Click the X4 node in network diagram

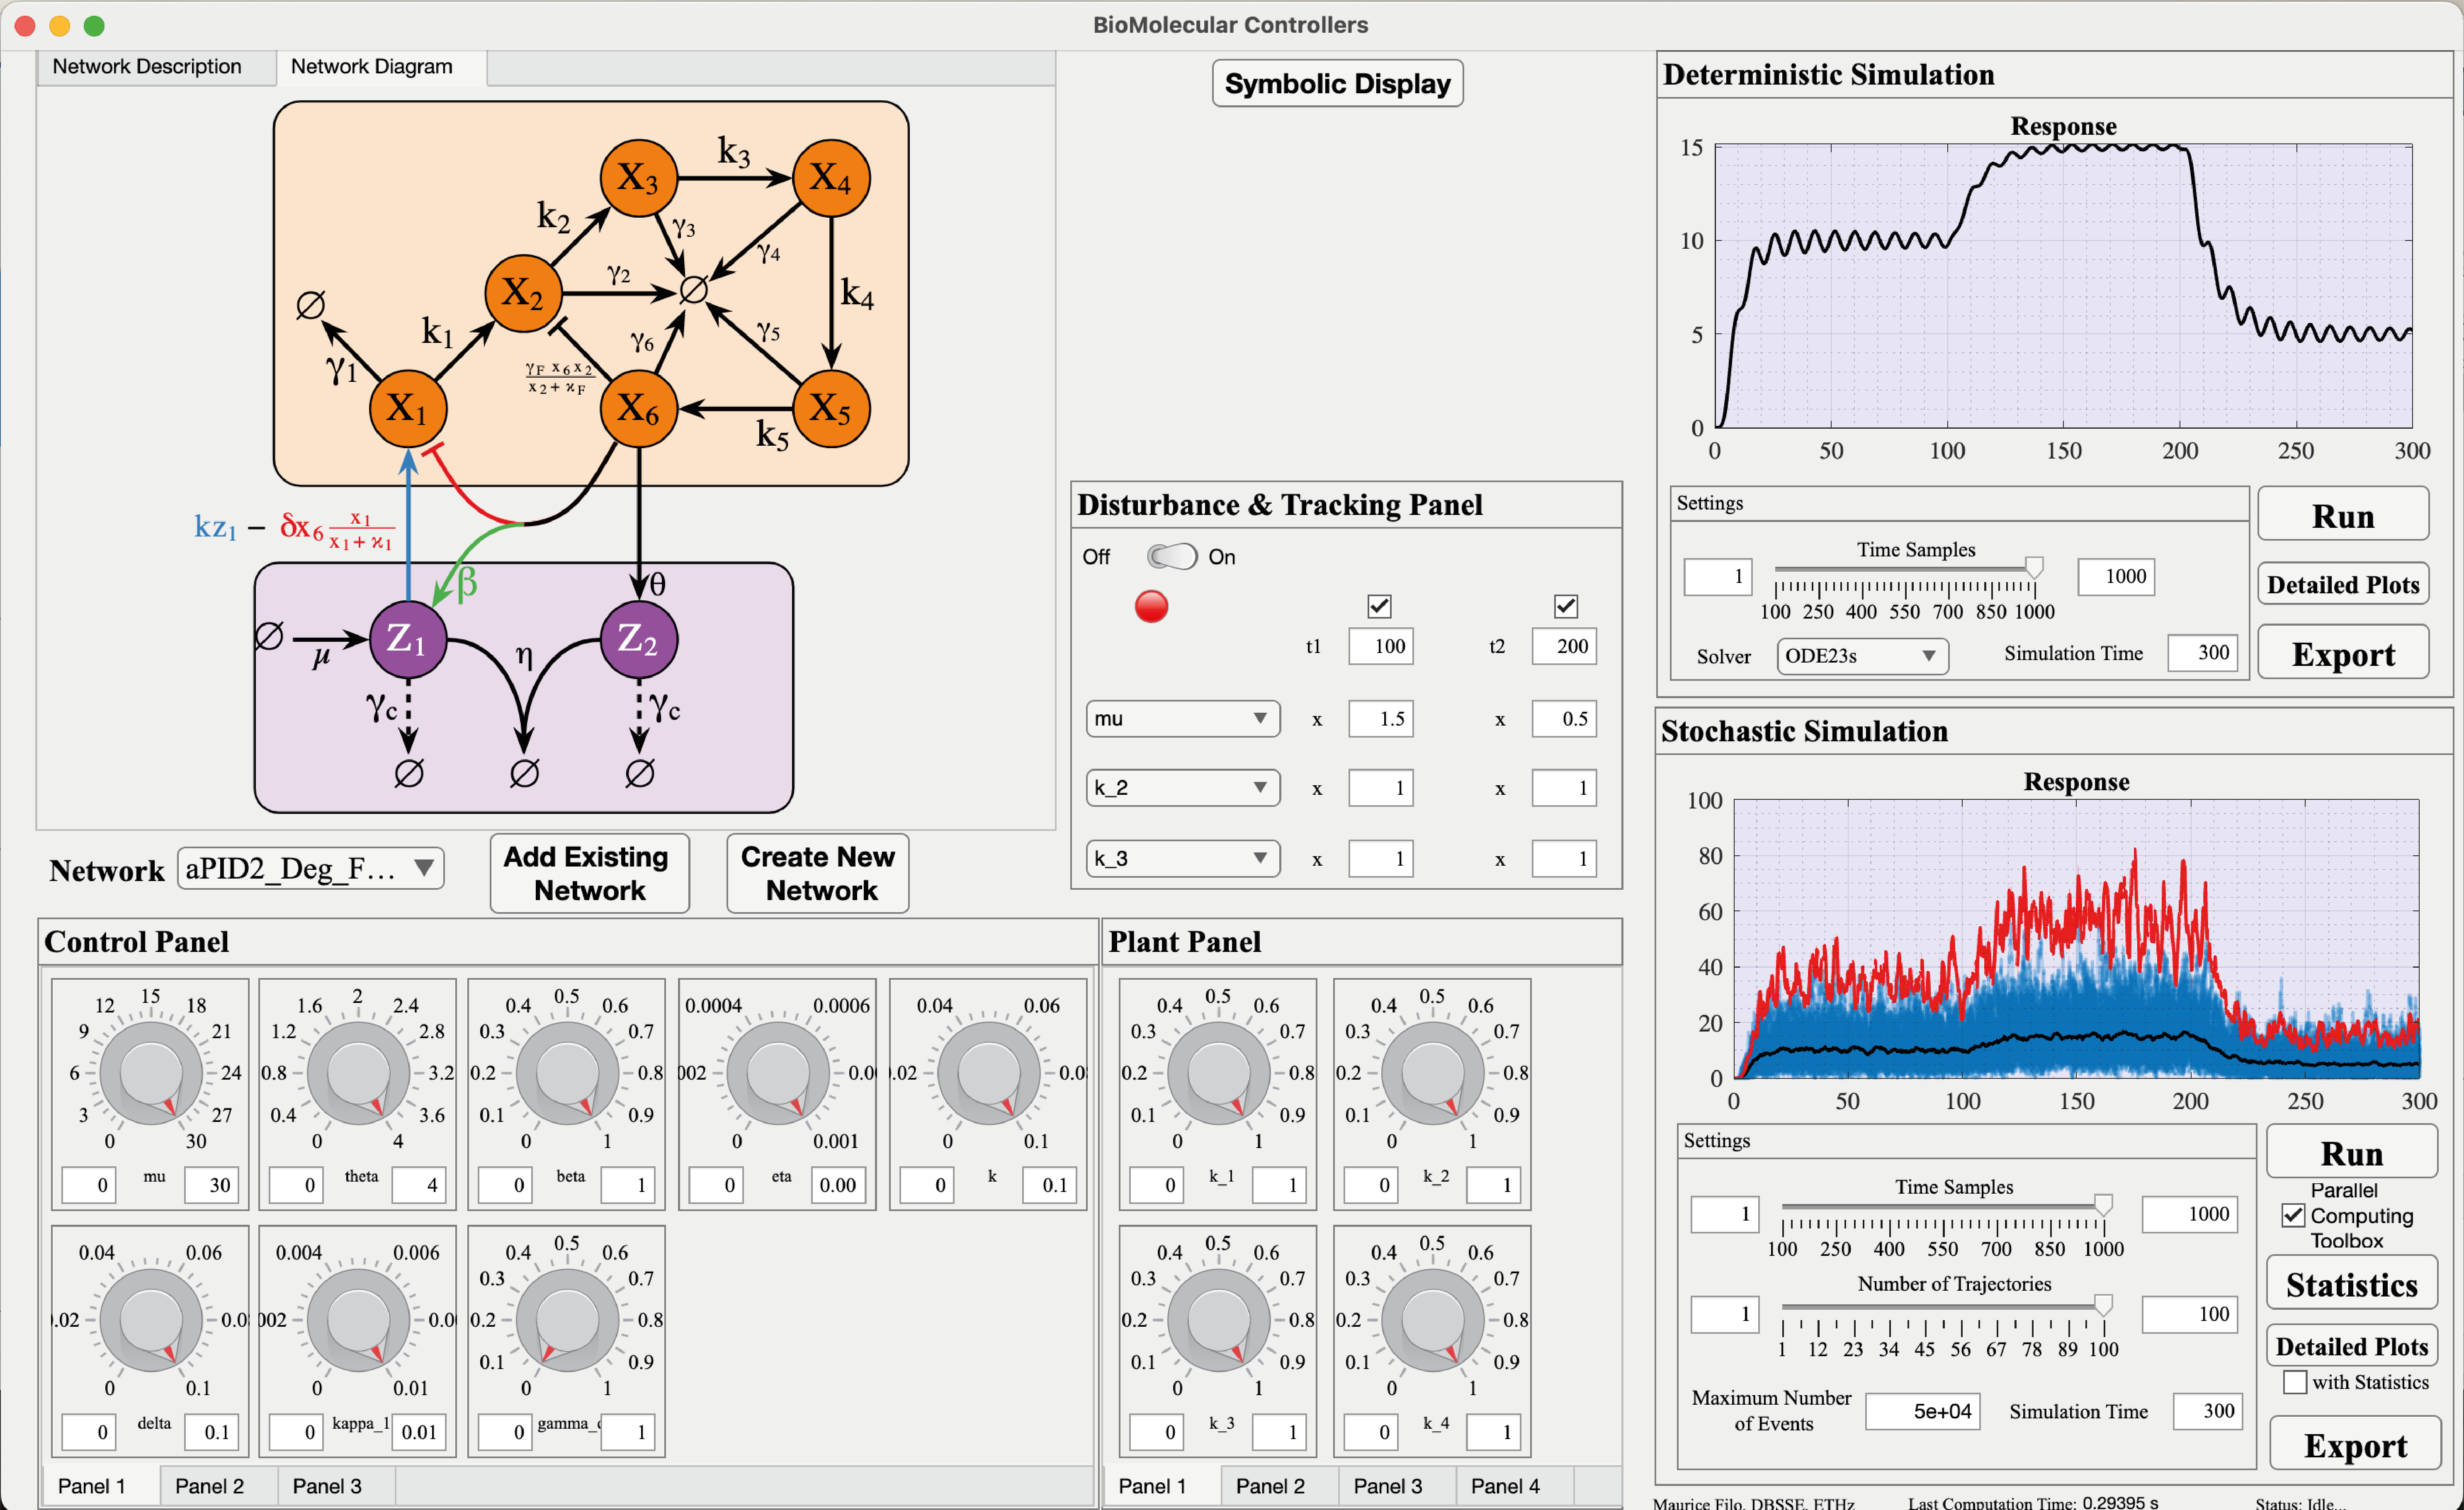click(831, 178)
